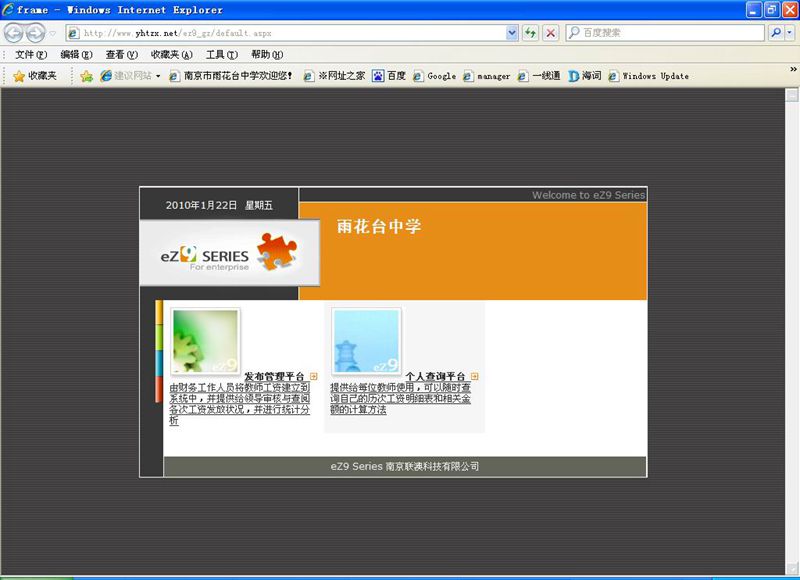Click the Stop loading icon
The width and height of the screenshot is (800, 580).
point(550,33)
